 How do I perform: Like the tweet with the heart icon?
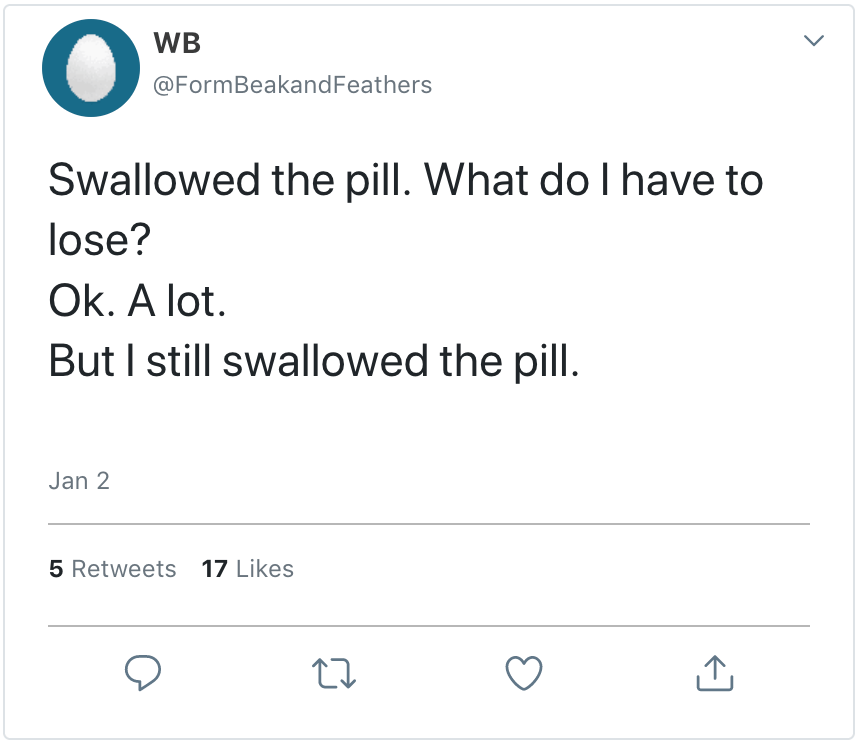(x=523, y=673)
